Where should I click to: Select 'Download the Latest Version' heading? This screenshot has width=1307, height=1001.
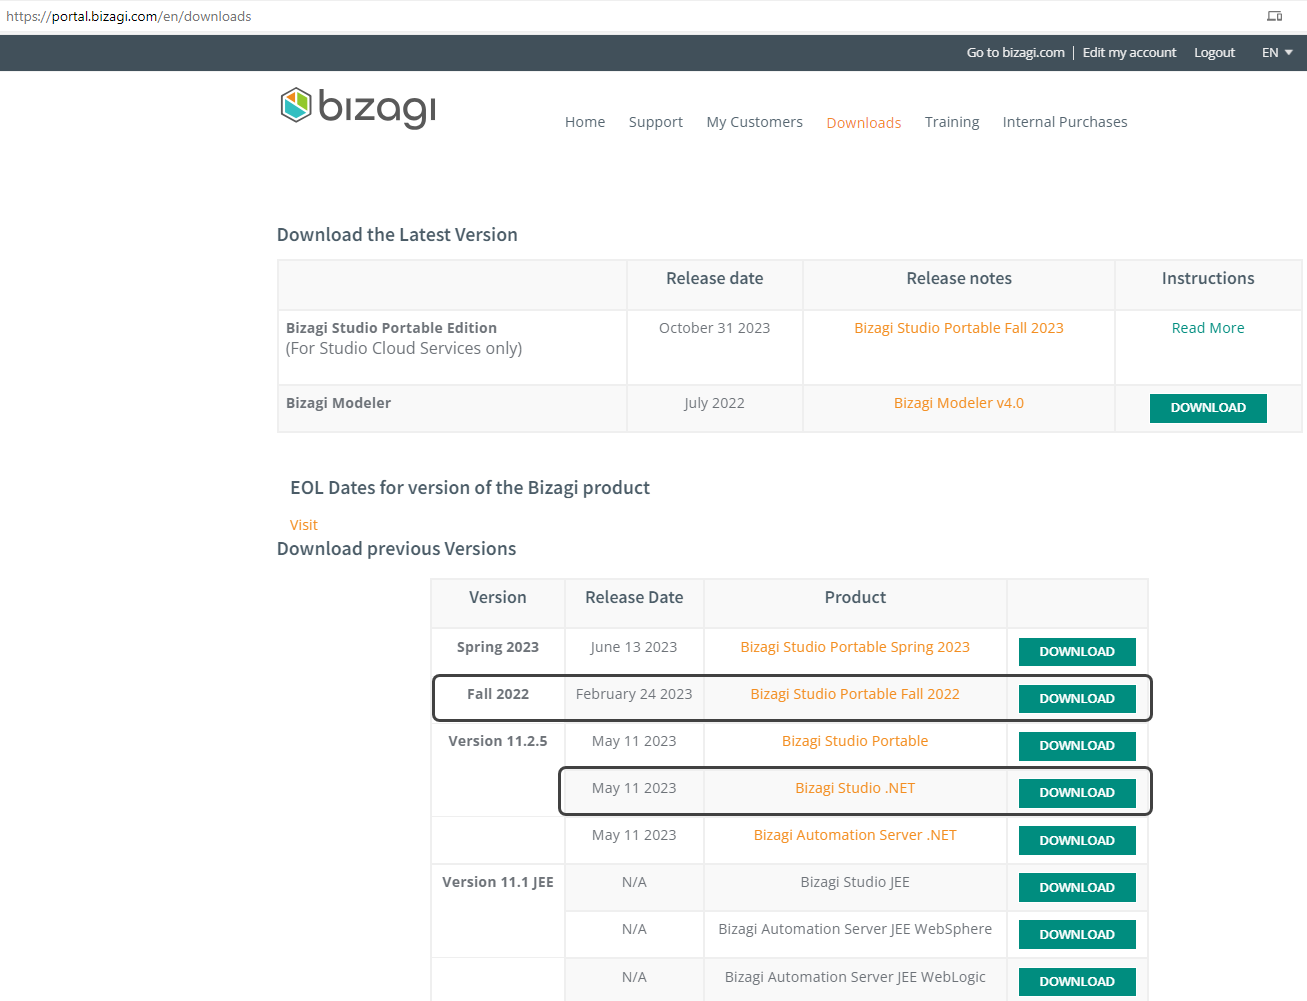397,235
